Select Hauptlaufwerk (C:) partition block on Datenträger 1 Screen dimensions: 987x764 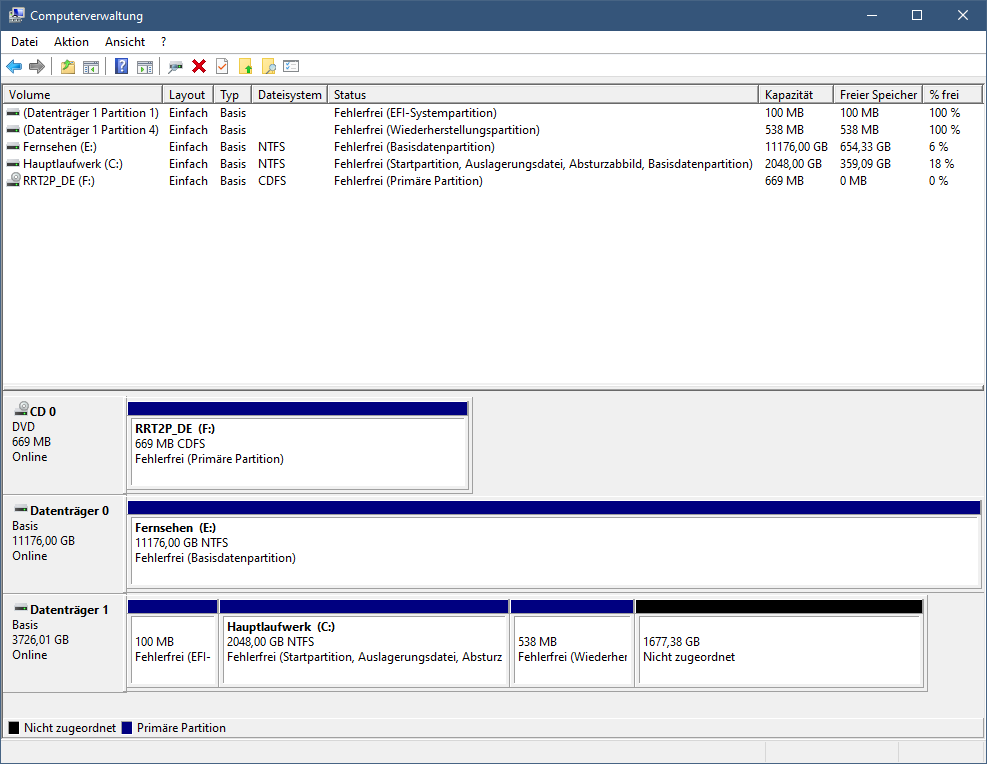364,643
